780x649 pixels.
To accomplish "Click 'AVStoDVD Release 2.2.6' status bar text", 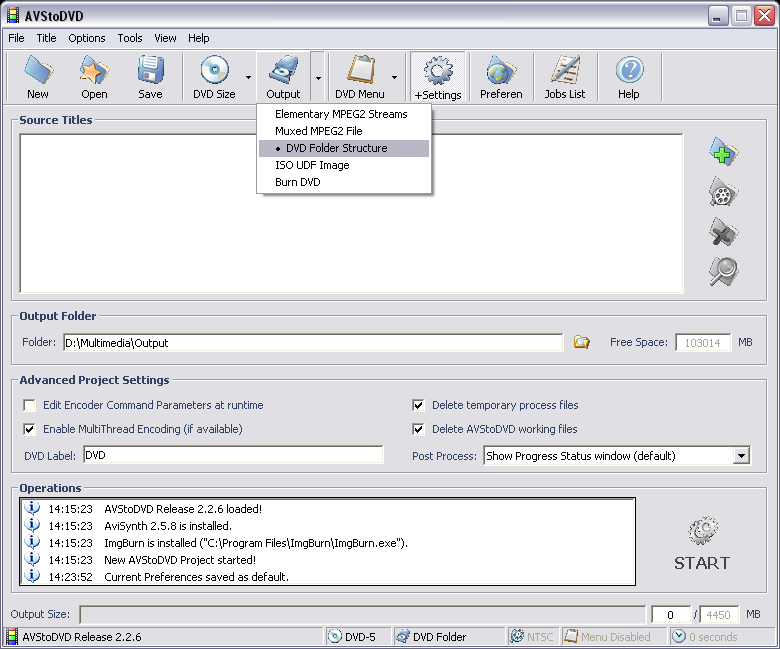I will click(82, 637).
